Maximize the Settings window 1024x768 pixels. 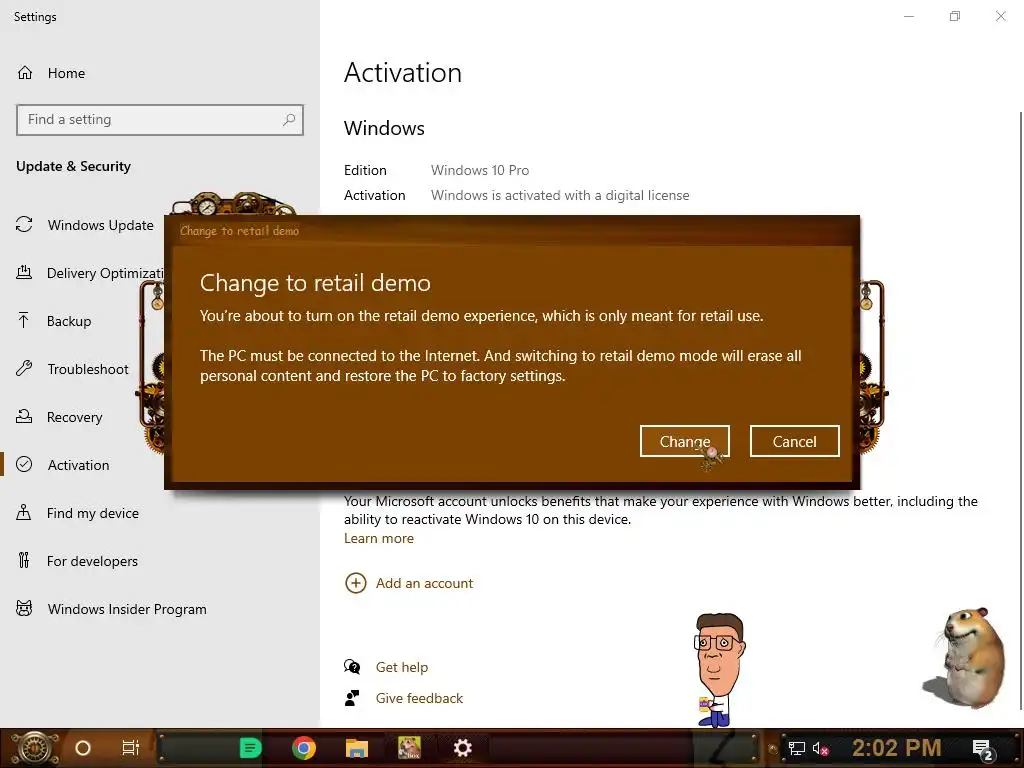click(955, 16)
